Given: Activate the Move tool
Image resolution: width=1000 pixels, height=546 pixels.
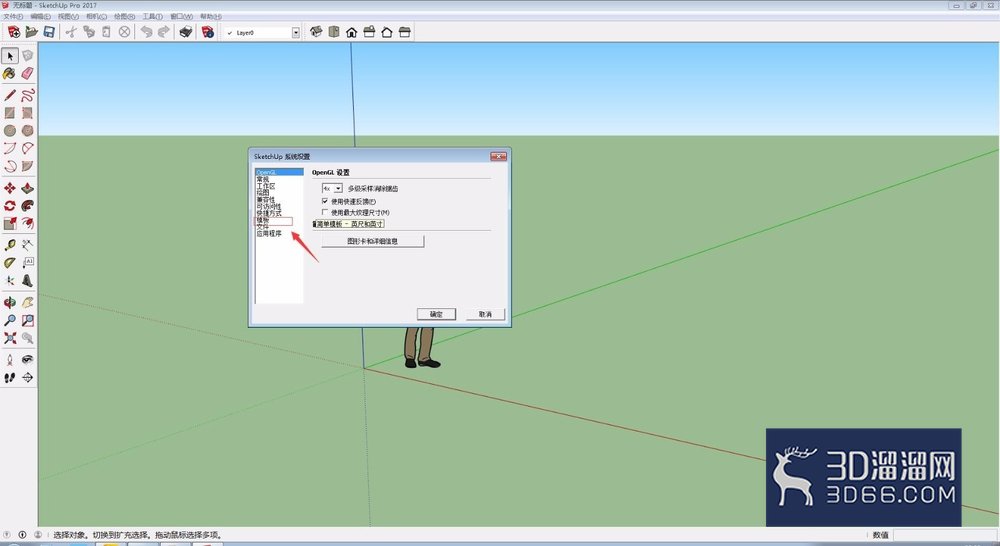Looking at the screenshot, I should (x=10, y=188).
